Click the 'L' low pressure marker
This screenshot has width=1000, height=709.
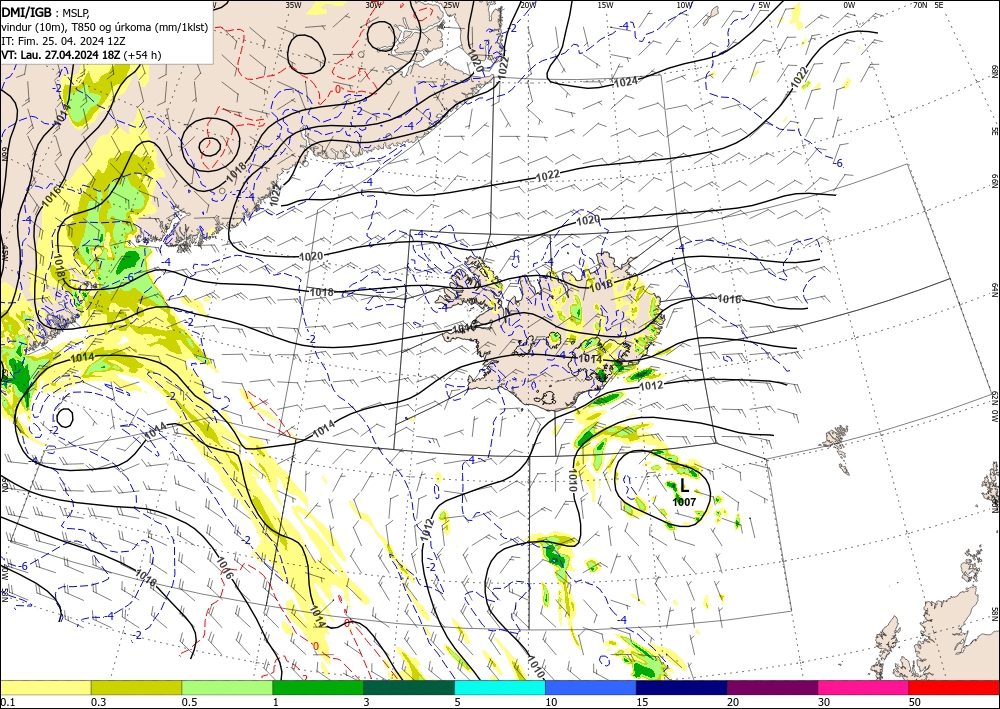[684, 486]
